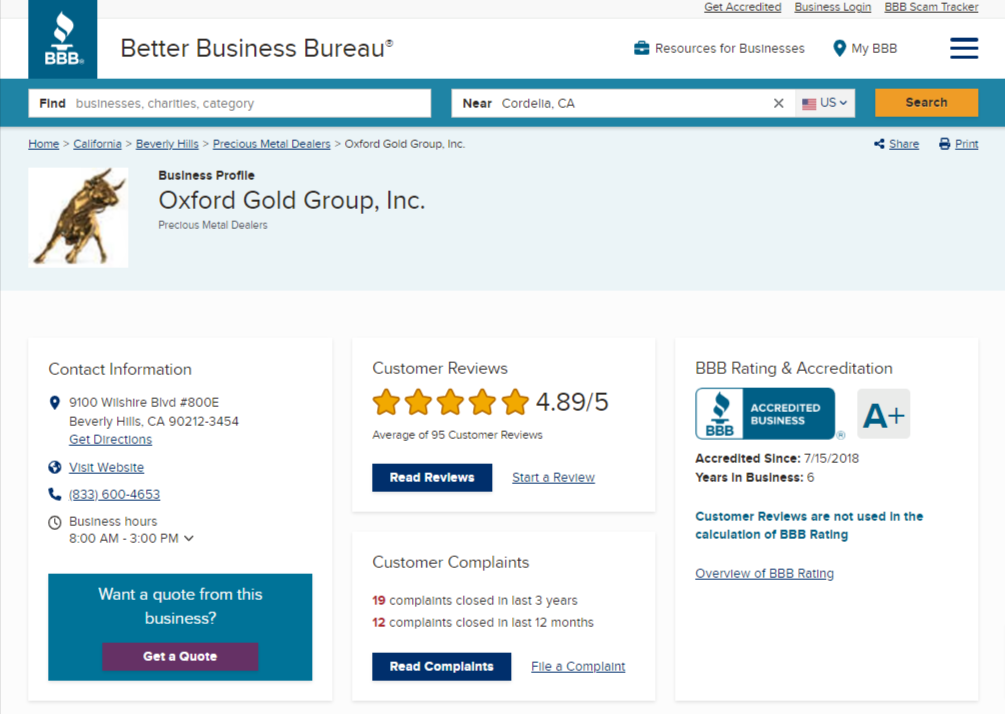Click the Accredited Business seal badge
The height and width of the screenshot is (714, 1005).
pos(765,414)
